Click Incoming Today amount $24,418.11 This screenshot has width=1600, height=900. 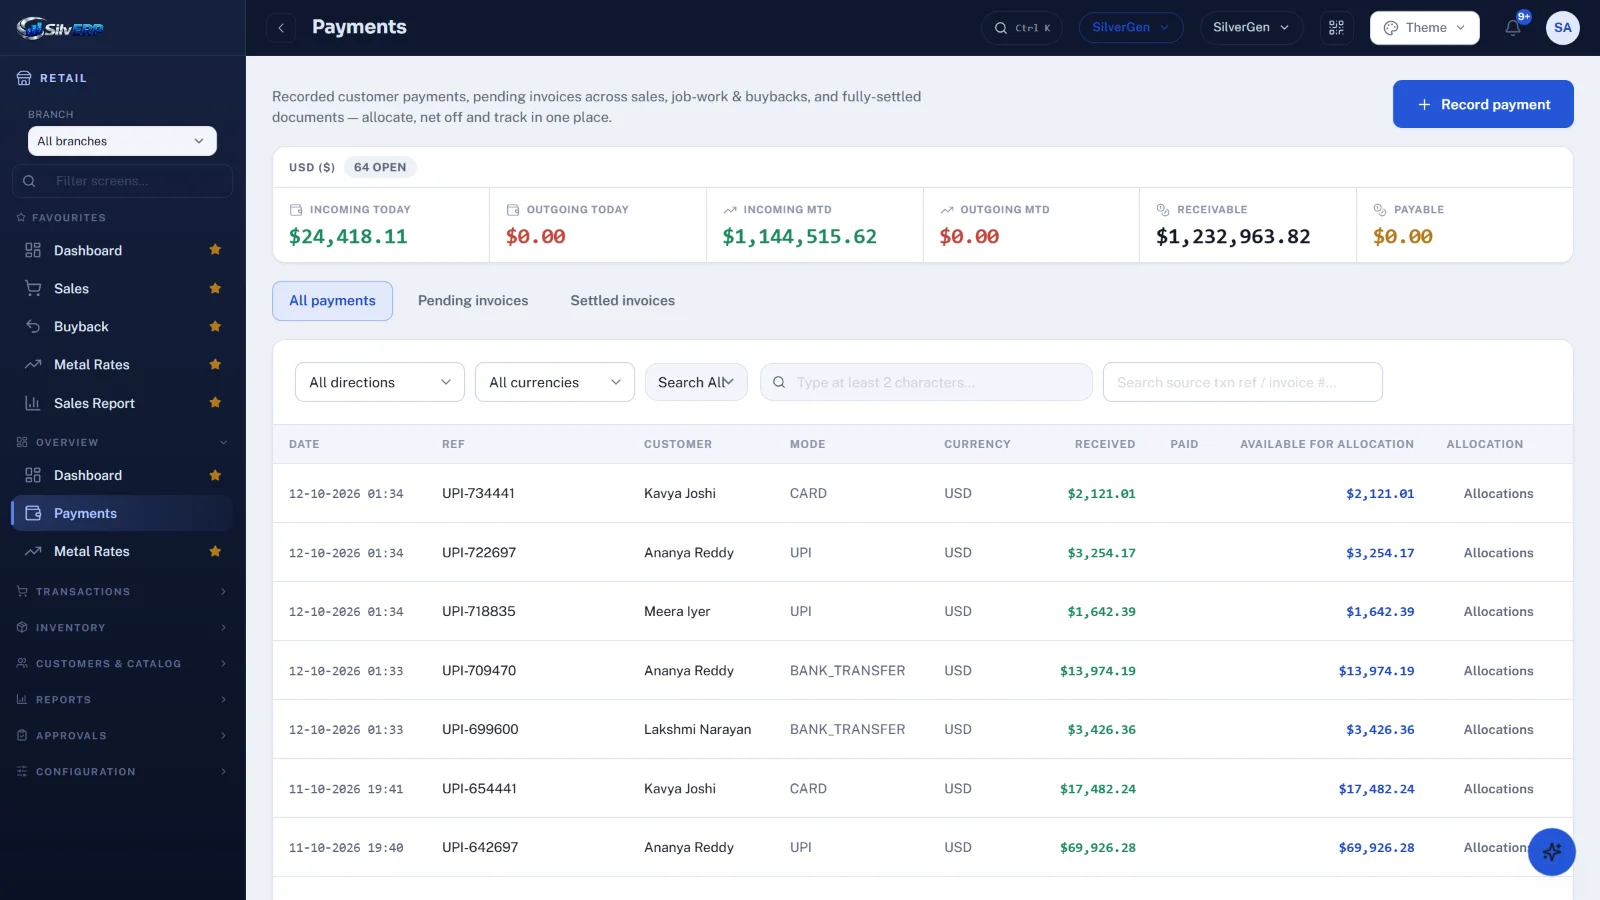(x=348, y=237)
